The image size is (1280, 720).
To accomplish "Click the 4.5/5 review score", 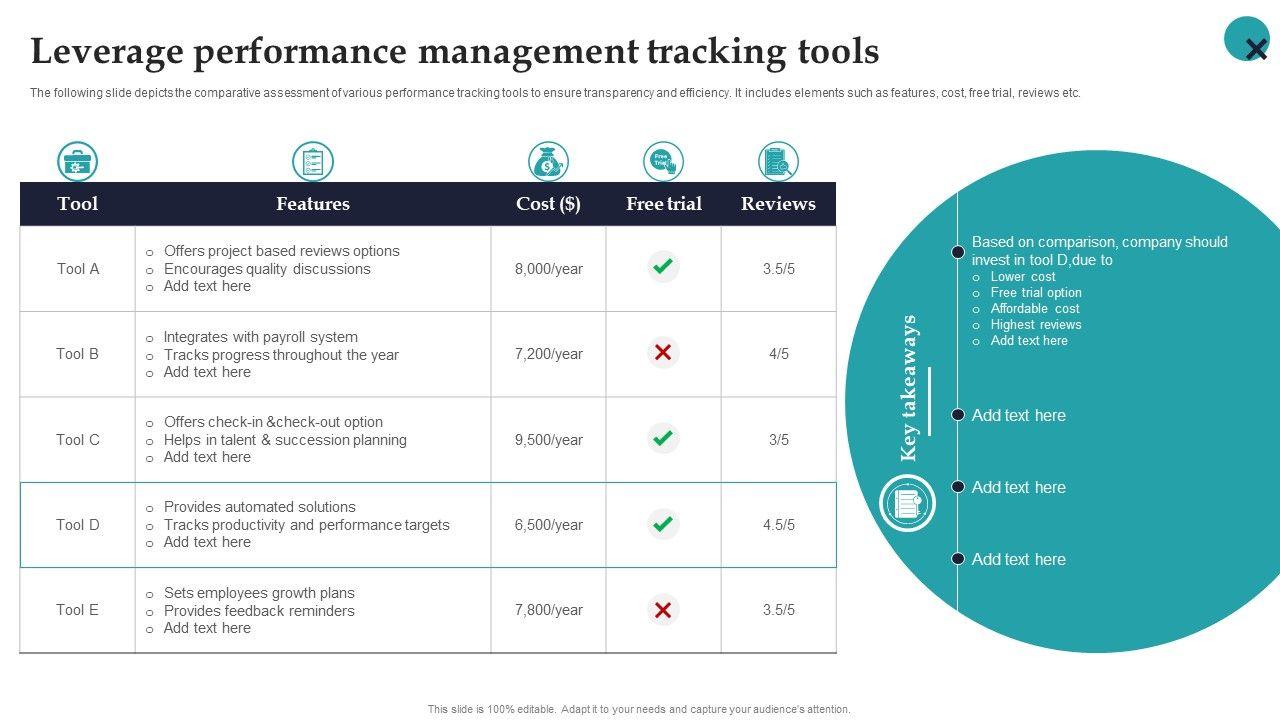I will (779, 525).
